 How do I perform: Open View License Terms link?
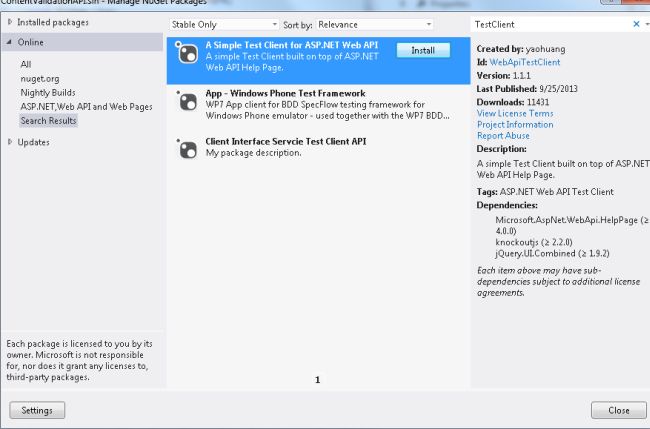click(515, 113)
